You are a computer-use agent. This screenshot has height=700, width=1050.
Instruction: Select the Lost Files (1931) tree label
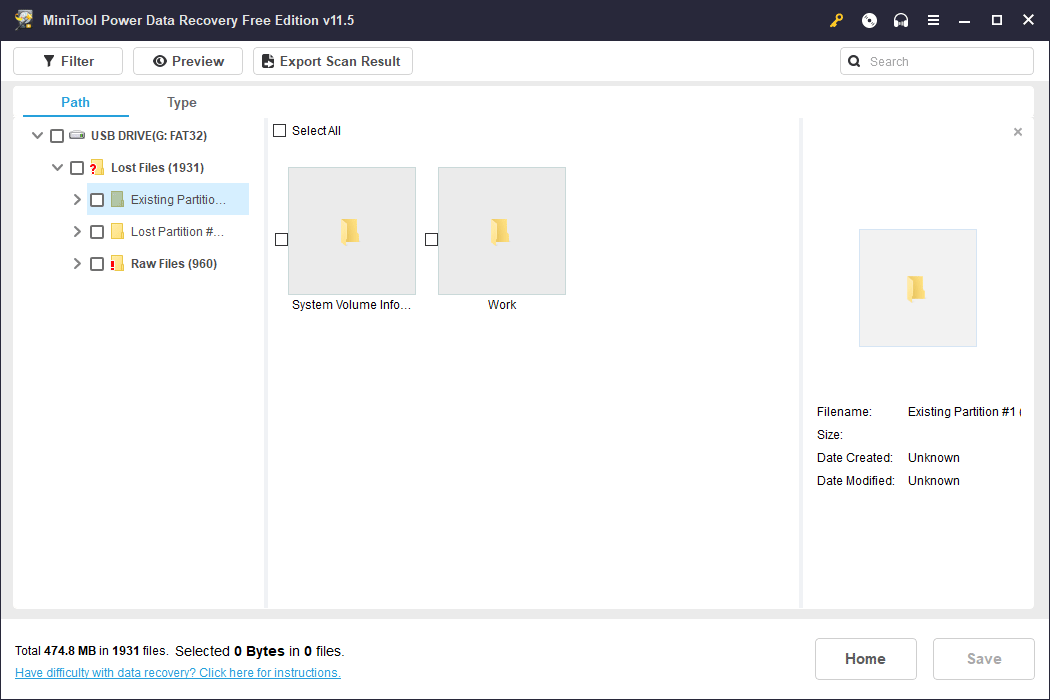pyautogui.click(x=157, y=167)
